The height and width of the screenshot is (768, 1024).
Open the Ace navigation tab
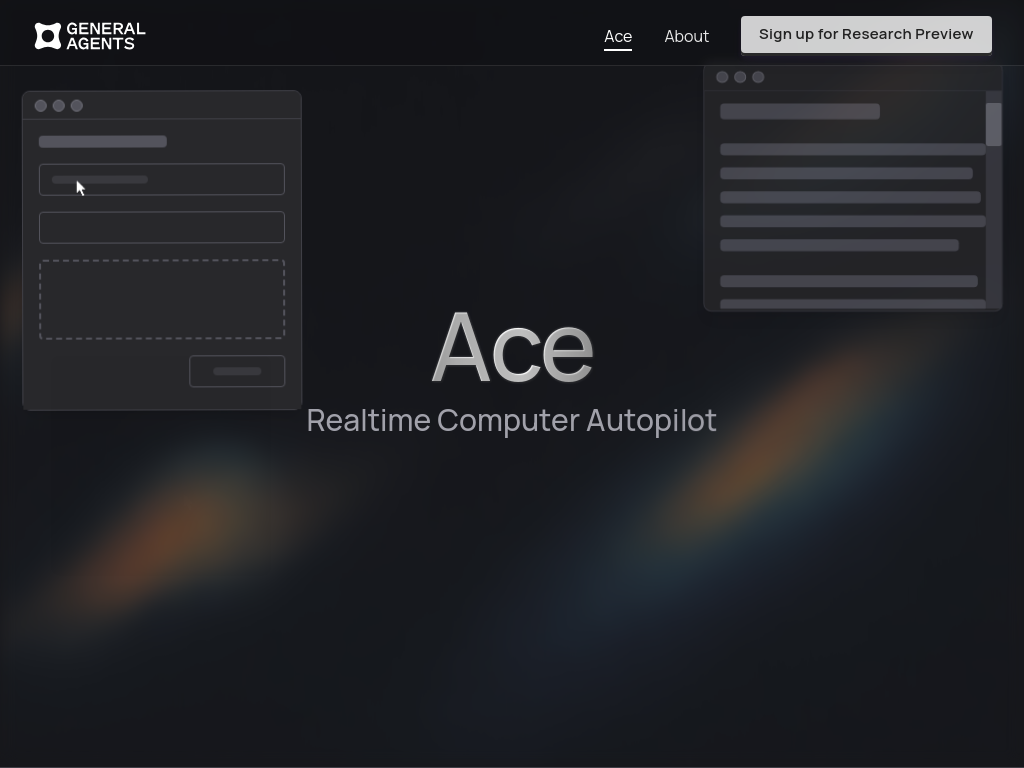pyautogui.click(x=618, y=36)
